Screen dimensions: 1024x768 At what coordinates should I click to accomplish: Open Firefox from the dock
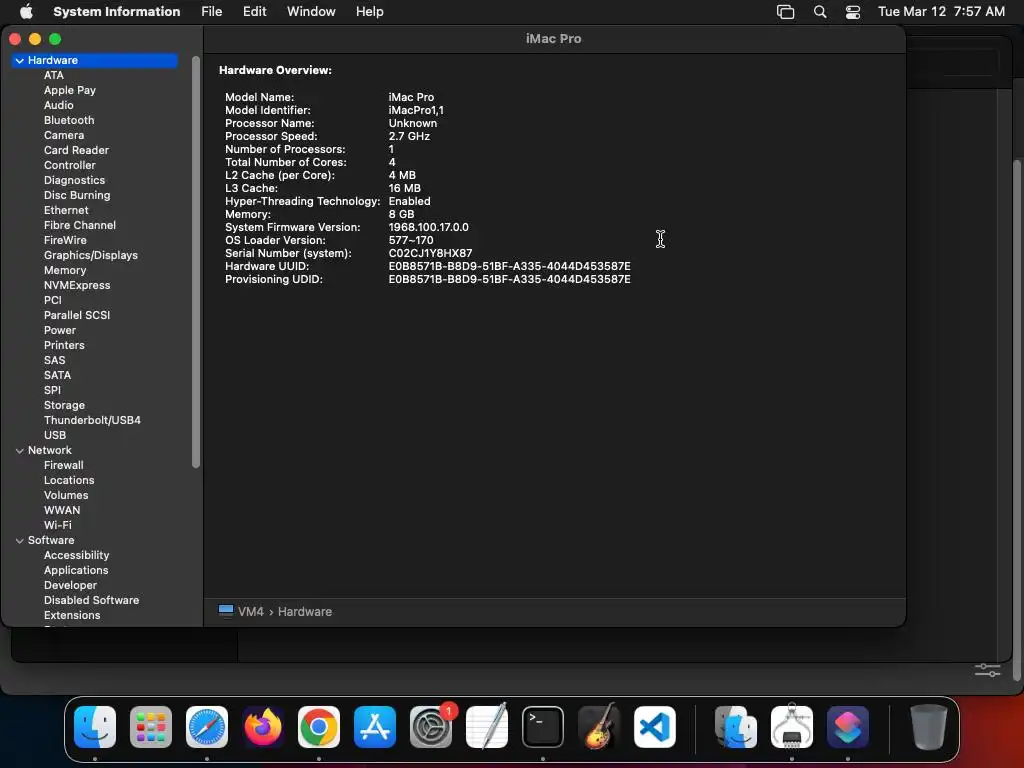click(x=263, y=727)
